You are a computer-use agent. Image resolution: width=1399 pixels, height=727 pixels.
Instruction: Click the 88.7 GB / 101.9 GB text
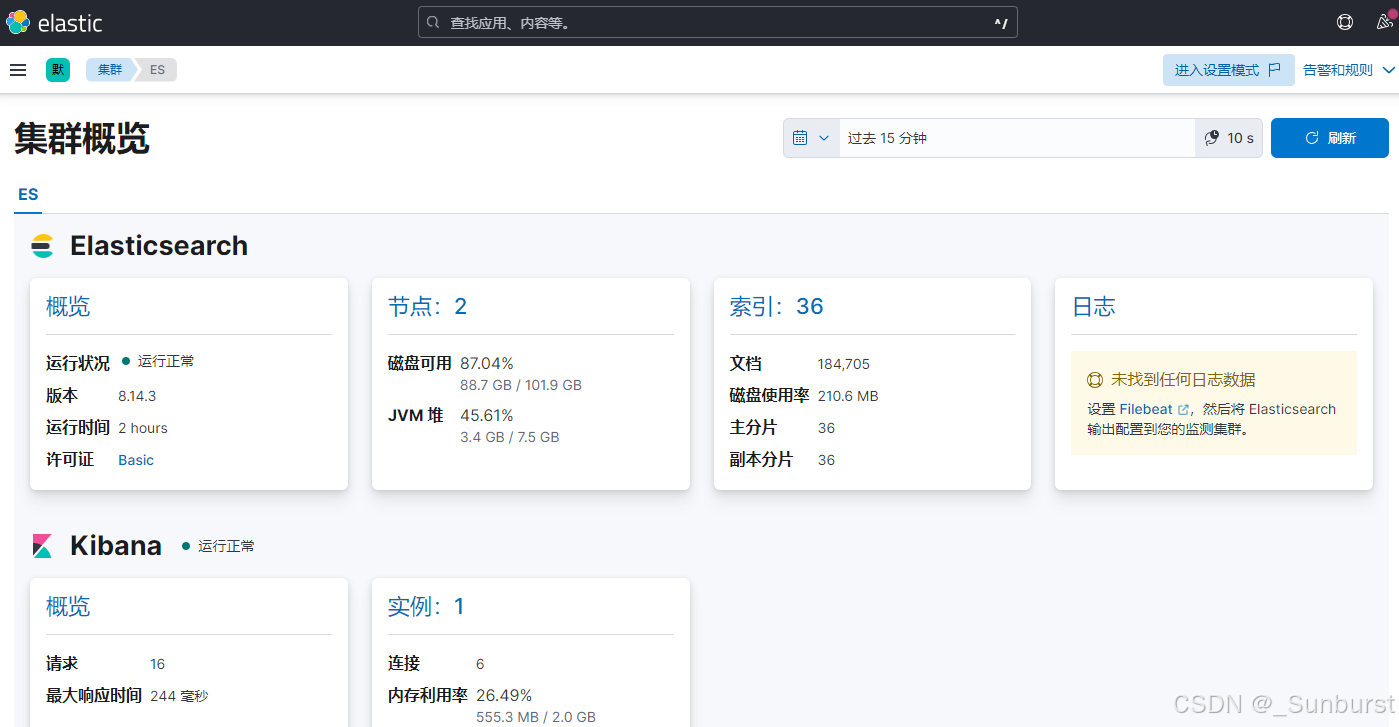point(521,385)
